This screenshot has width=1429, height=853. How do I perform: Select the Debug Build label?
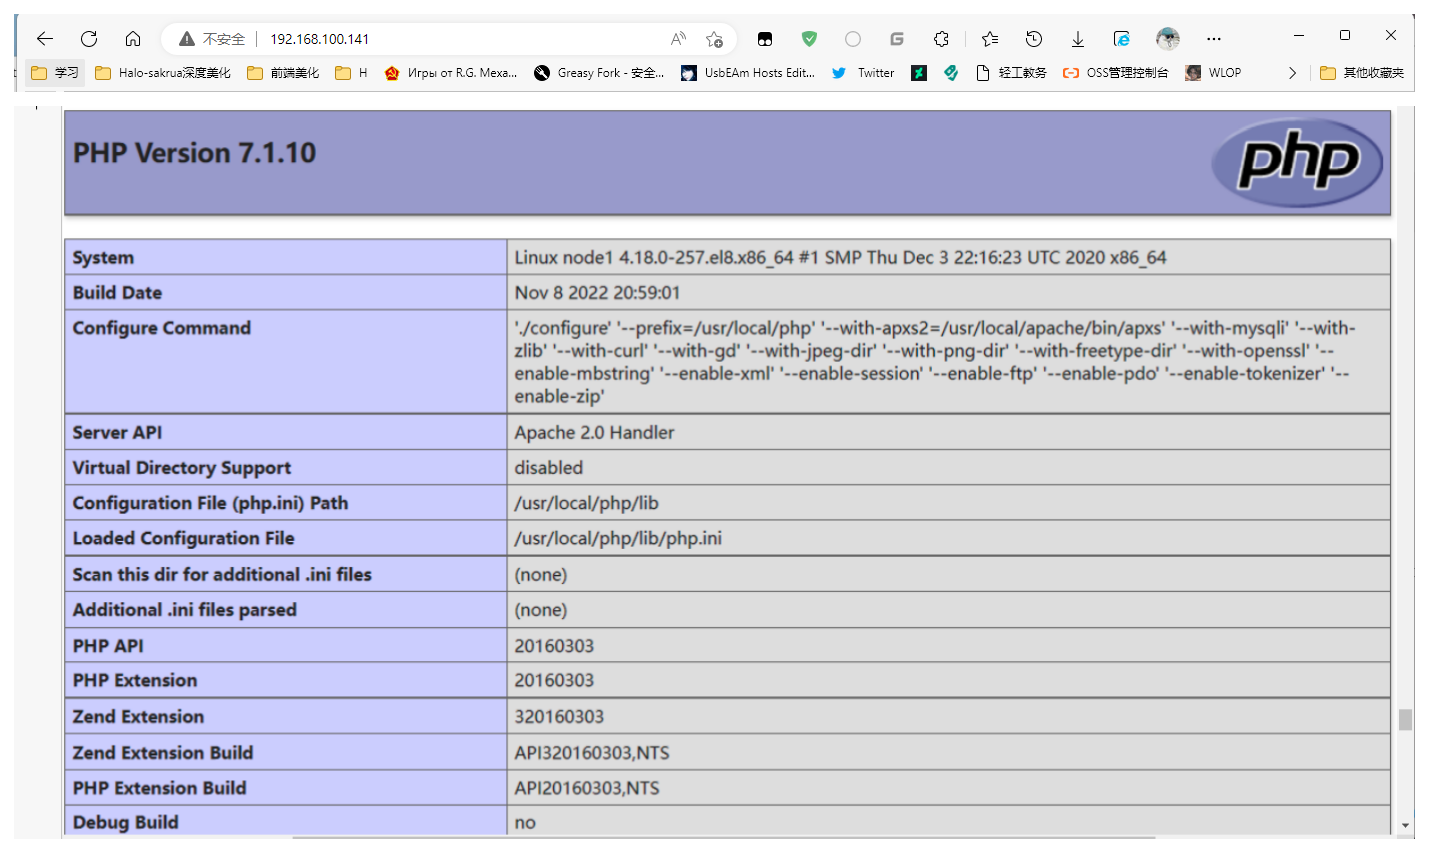point(125,822)
